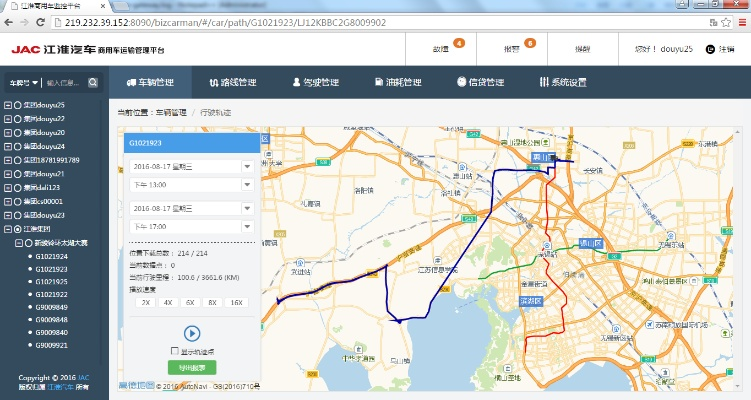Click the alarm notification badge showing 6
Image resolution: width=751 pixels, height=400 pixels.
tap(529, 43)
